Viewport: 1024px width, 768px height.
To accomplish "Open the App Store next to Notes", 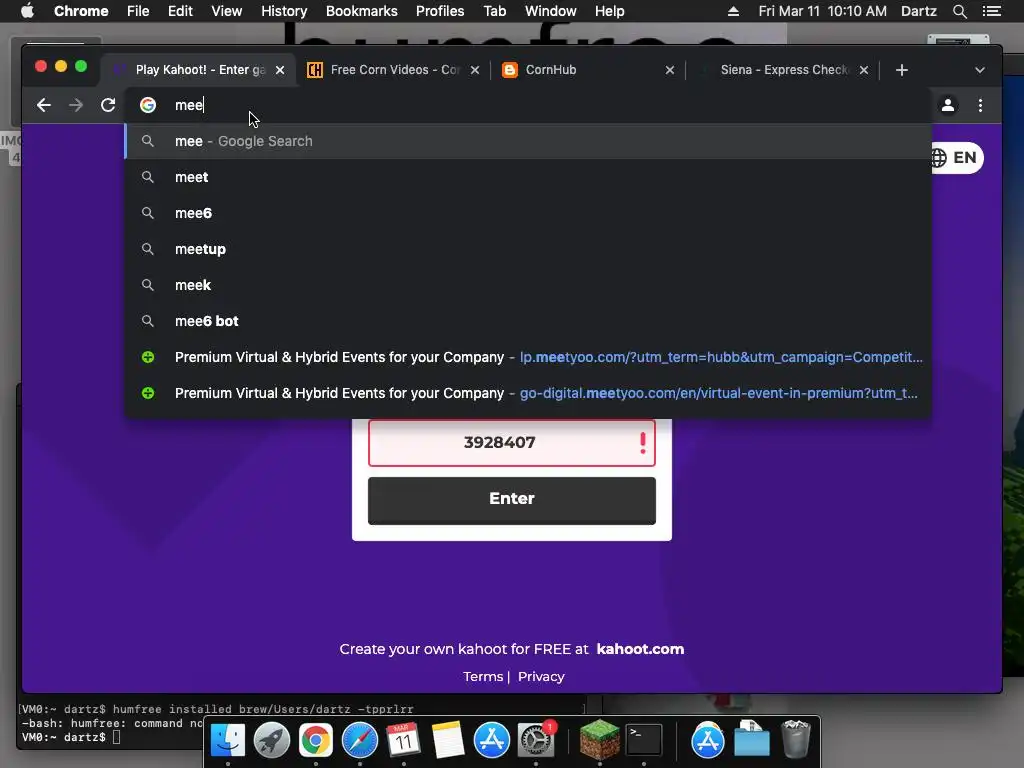I will pyautogui.click(x=491, y=741).
